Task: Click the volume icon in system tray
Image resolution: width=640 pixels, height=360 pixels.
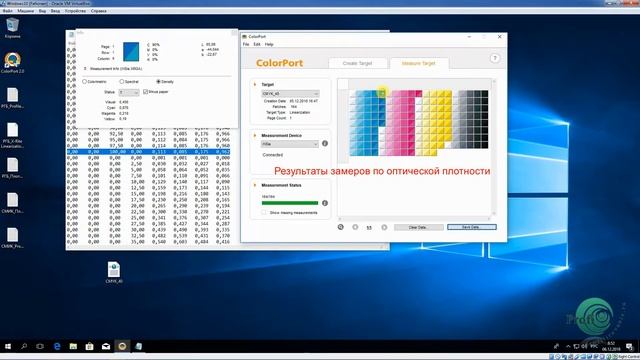Action: click(584, 347)
